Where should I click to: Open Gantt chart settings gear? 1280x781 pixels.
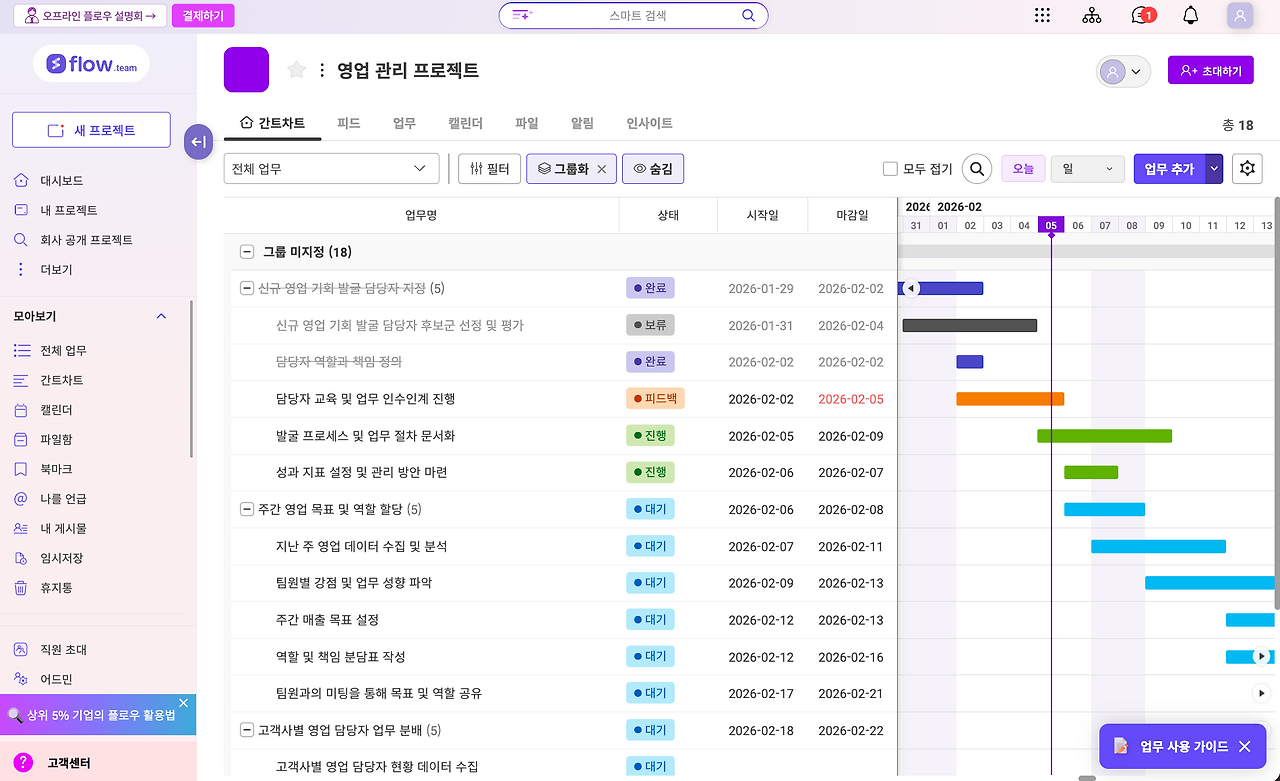(x=1247, y=168)
